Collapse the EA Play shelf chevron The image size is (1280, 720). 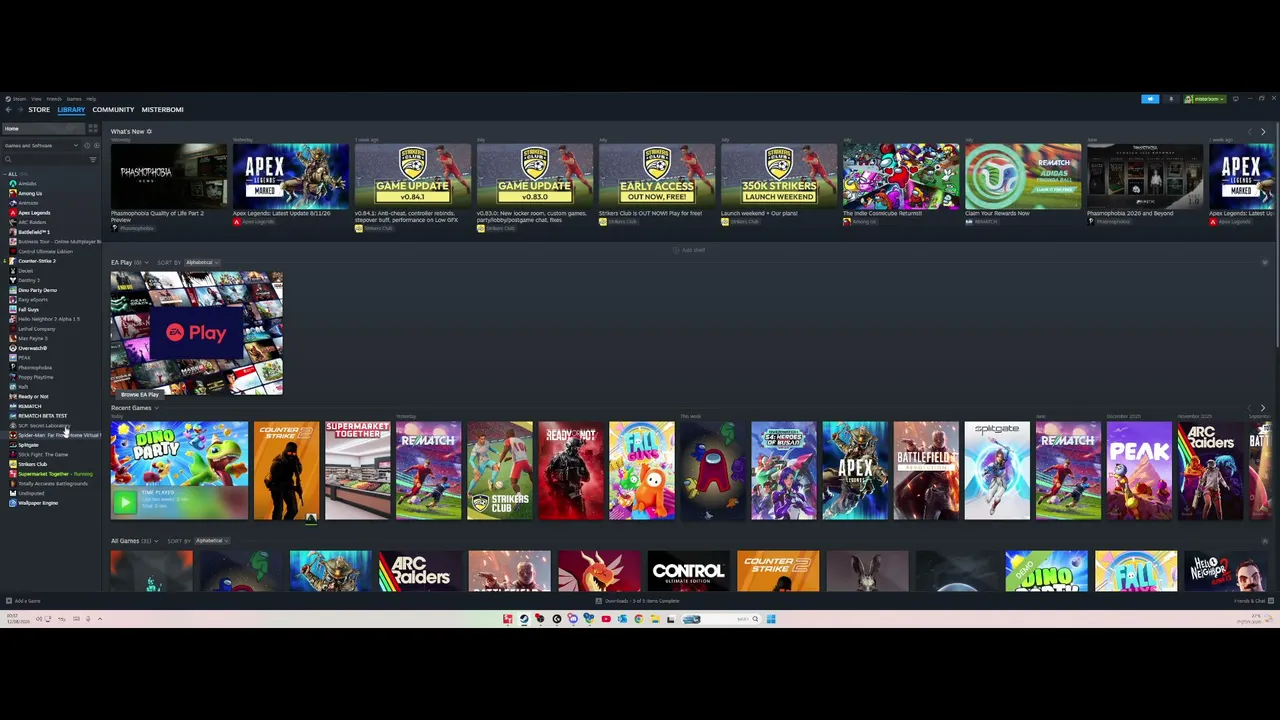(x=1265, y=263)
